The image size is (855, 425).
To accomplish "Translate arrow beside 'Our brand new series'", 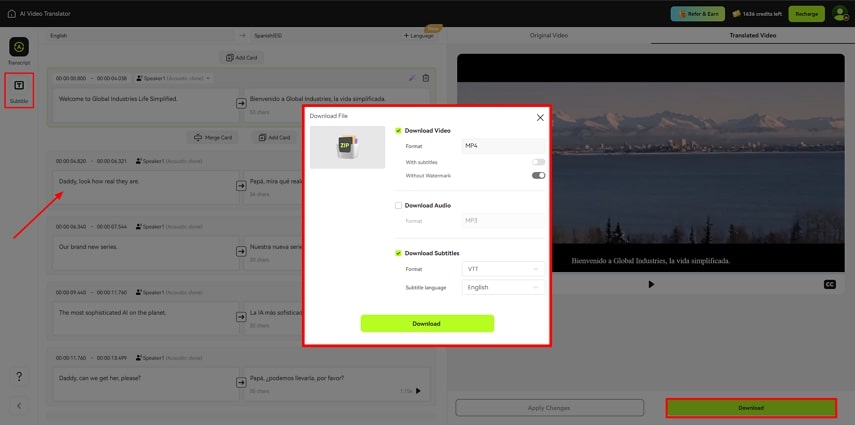I will [241, 252].
